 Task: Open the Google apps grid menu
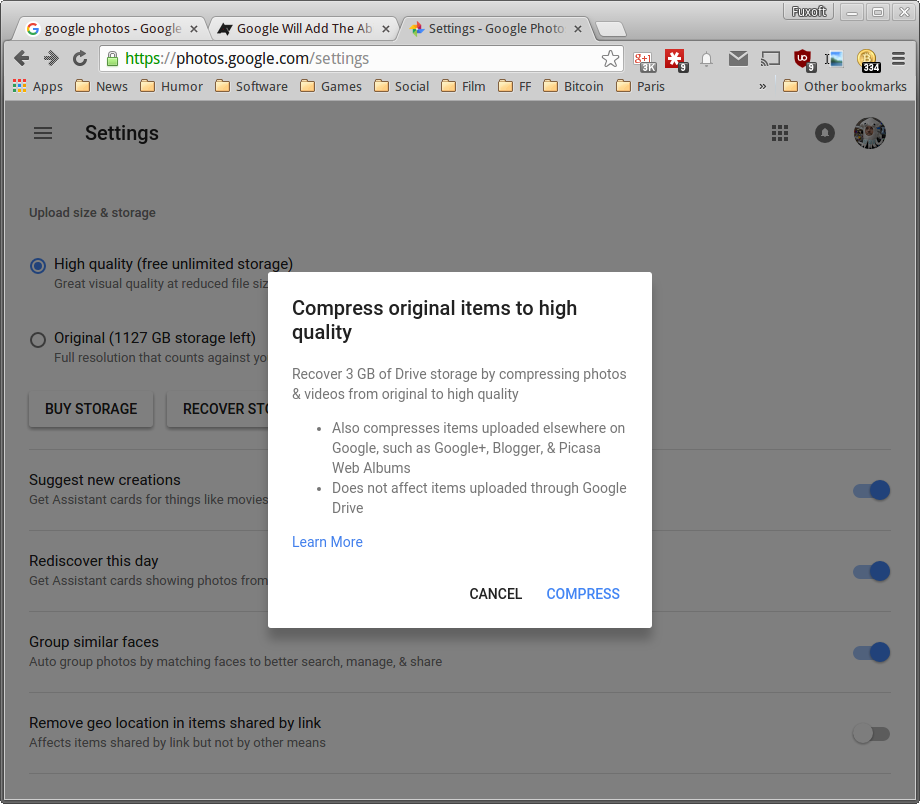pyautogui.click(x=780, y=133)
